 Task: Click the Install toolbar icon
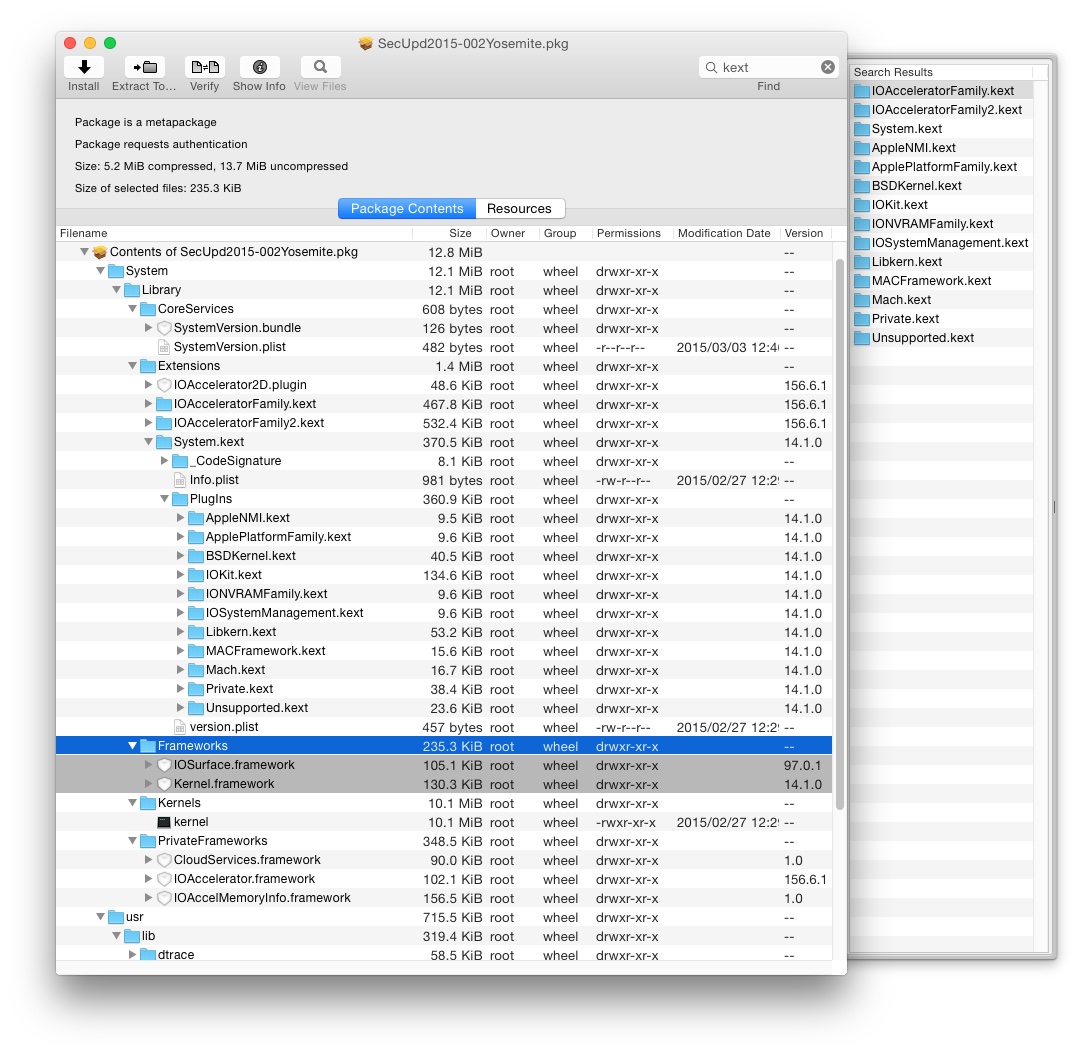(84, 67)
